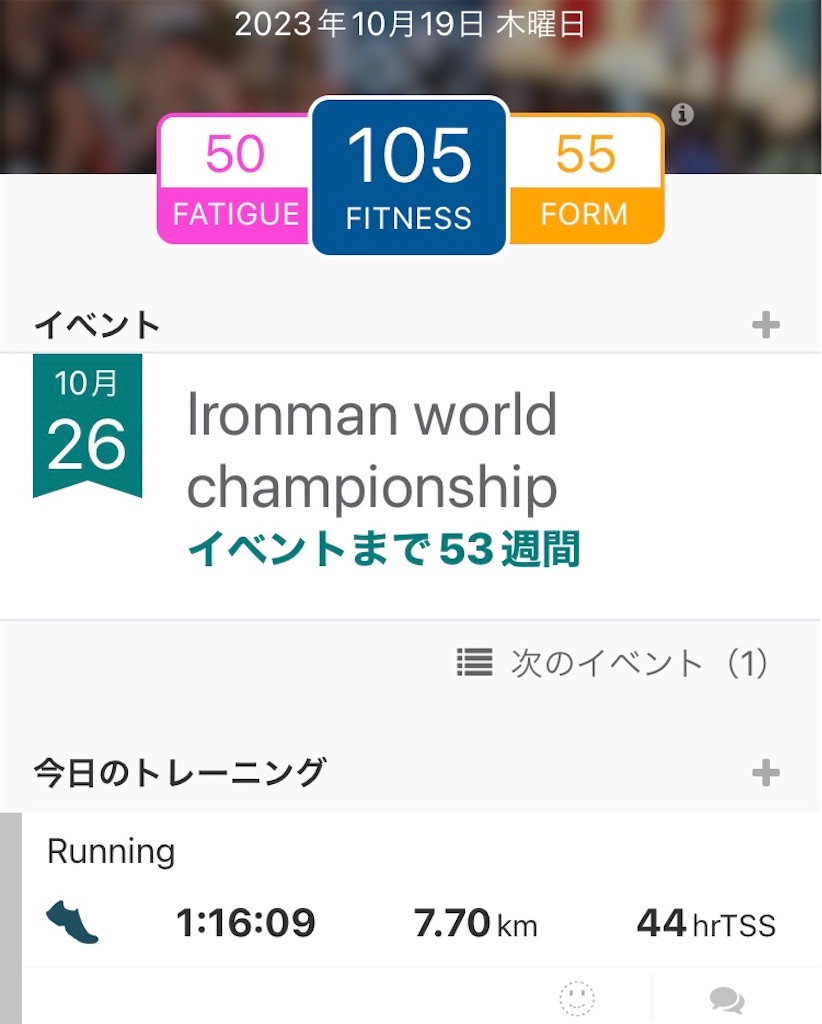Image resolution: width=822 pixels, height=1024 pixels.
Task: Expand 次のイベント (1) list
Action: tap(612, 663)
